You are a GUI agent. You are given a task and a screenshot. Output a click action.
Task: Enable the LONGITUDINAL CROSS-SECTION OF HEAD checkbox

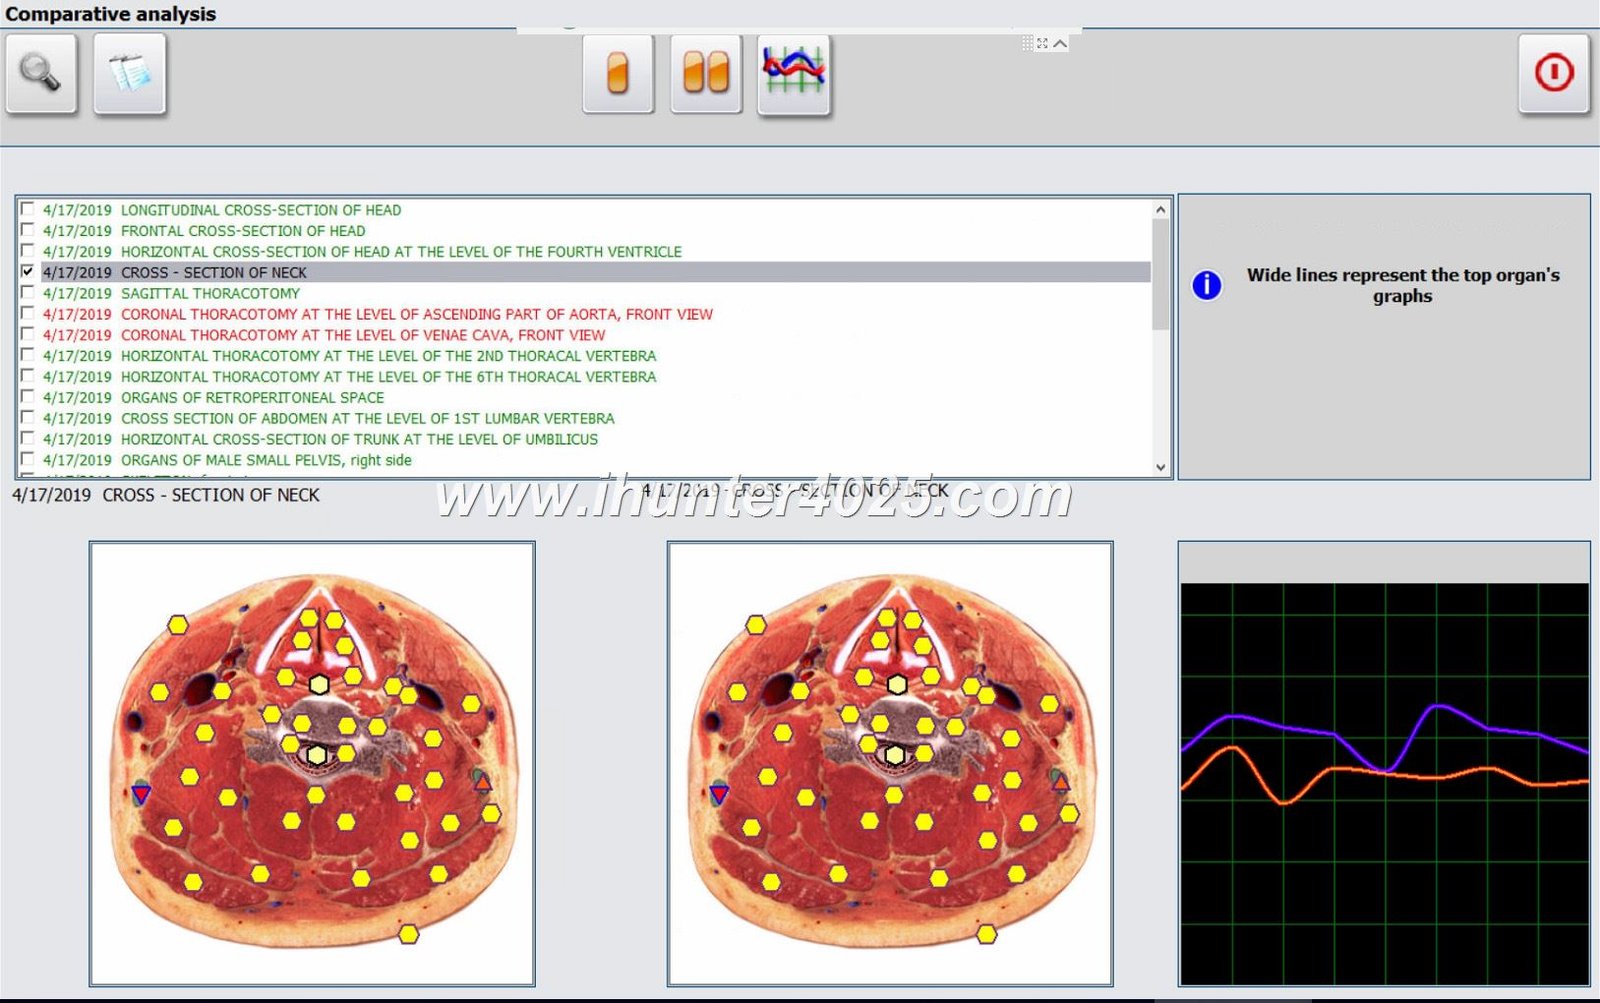click(x=28, y=210)
